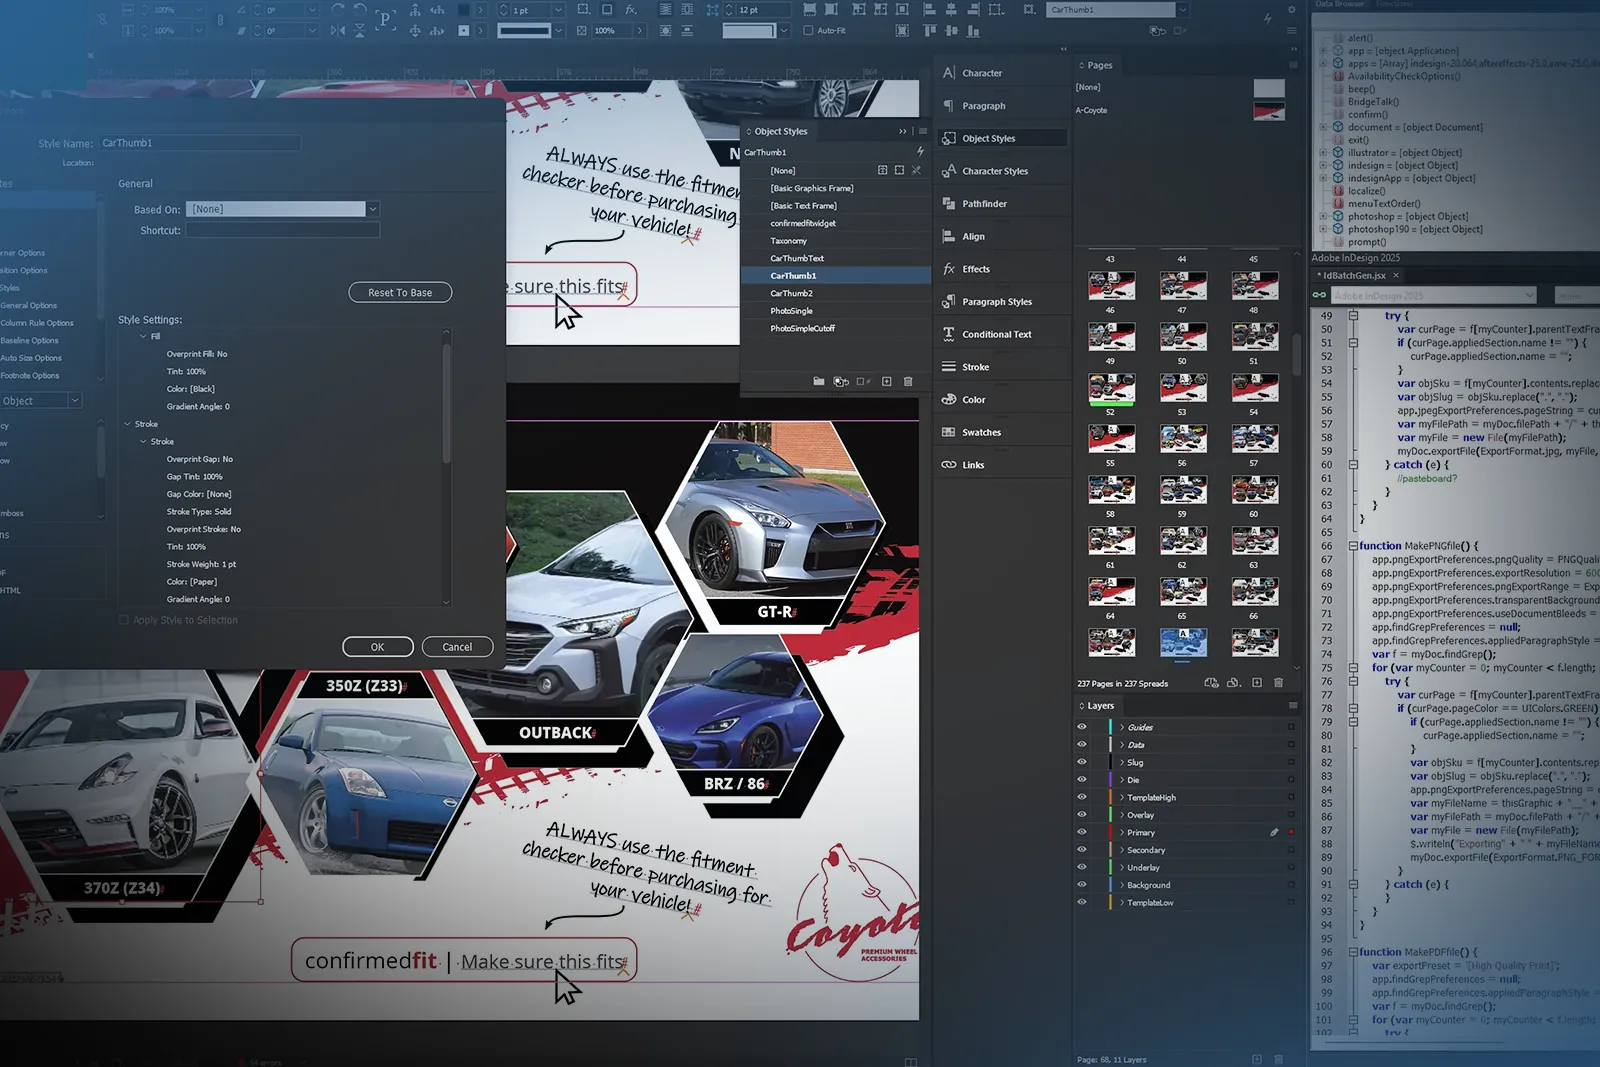Select the A-Coyote parent page swatch thumbnail
Viewport: 1600px width, 1067px height.
1269,111
